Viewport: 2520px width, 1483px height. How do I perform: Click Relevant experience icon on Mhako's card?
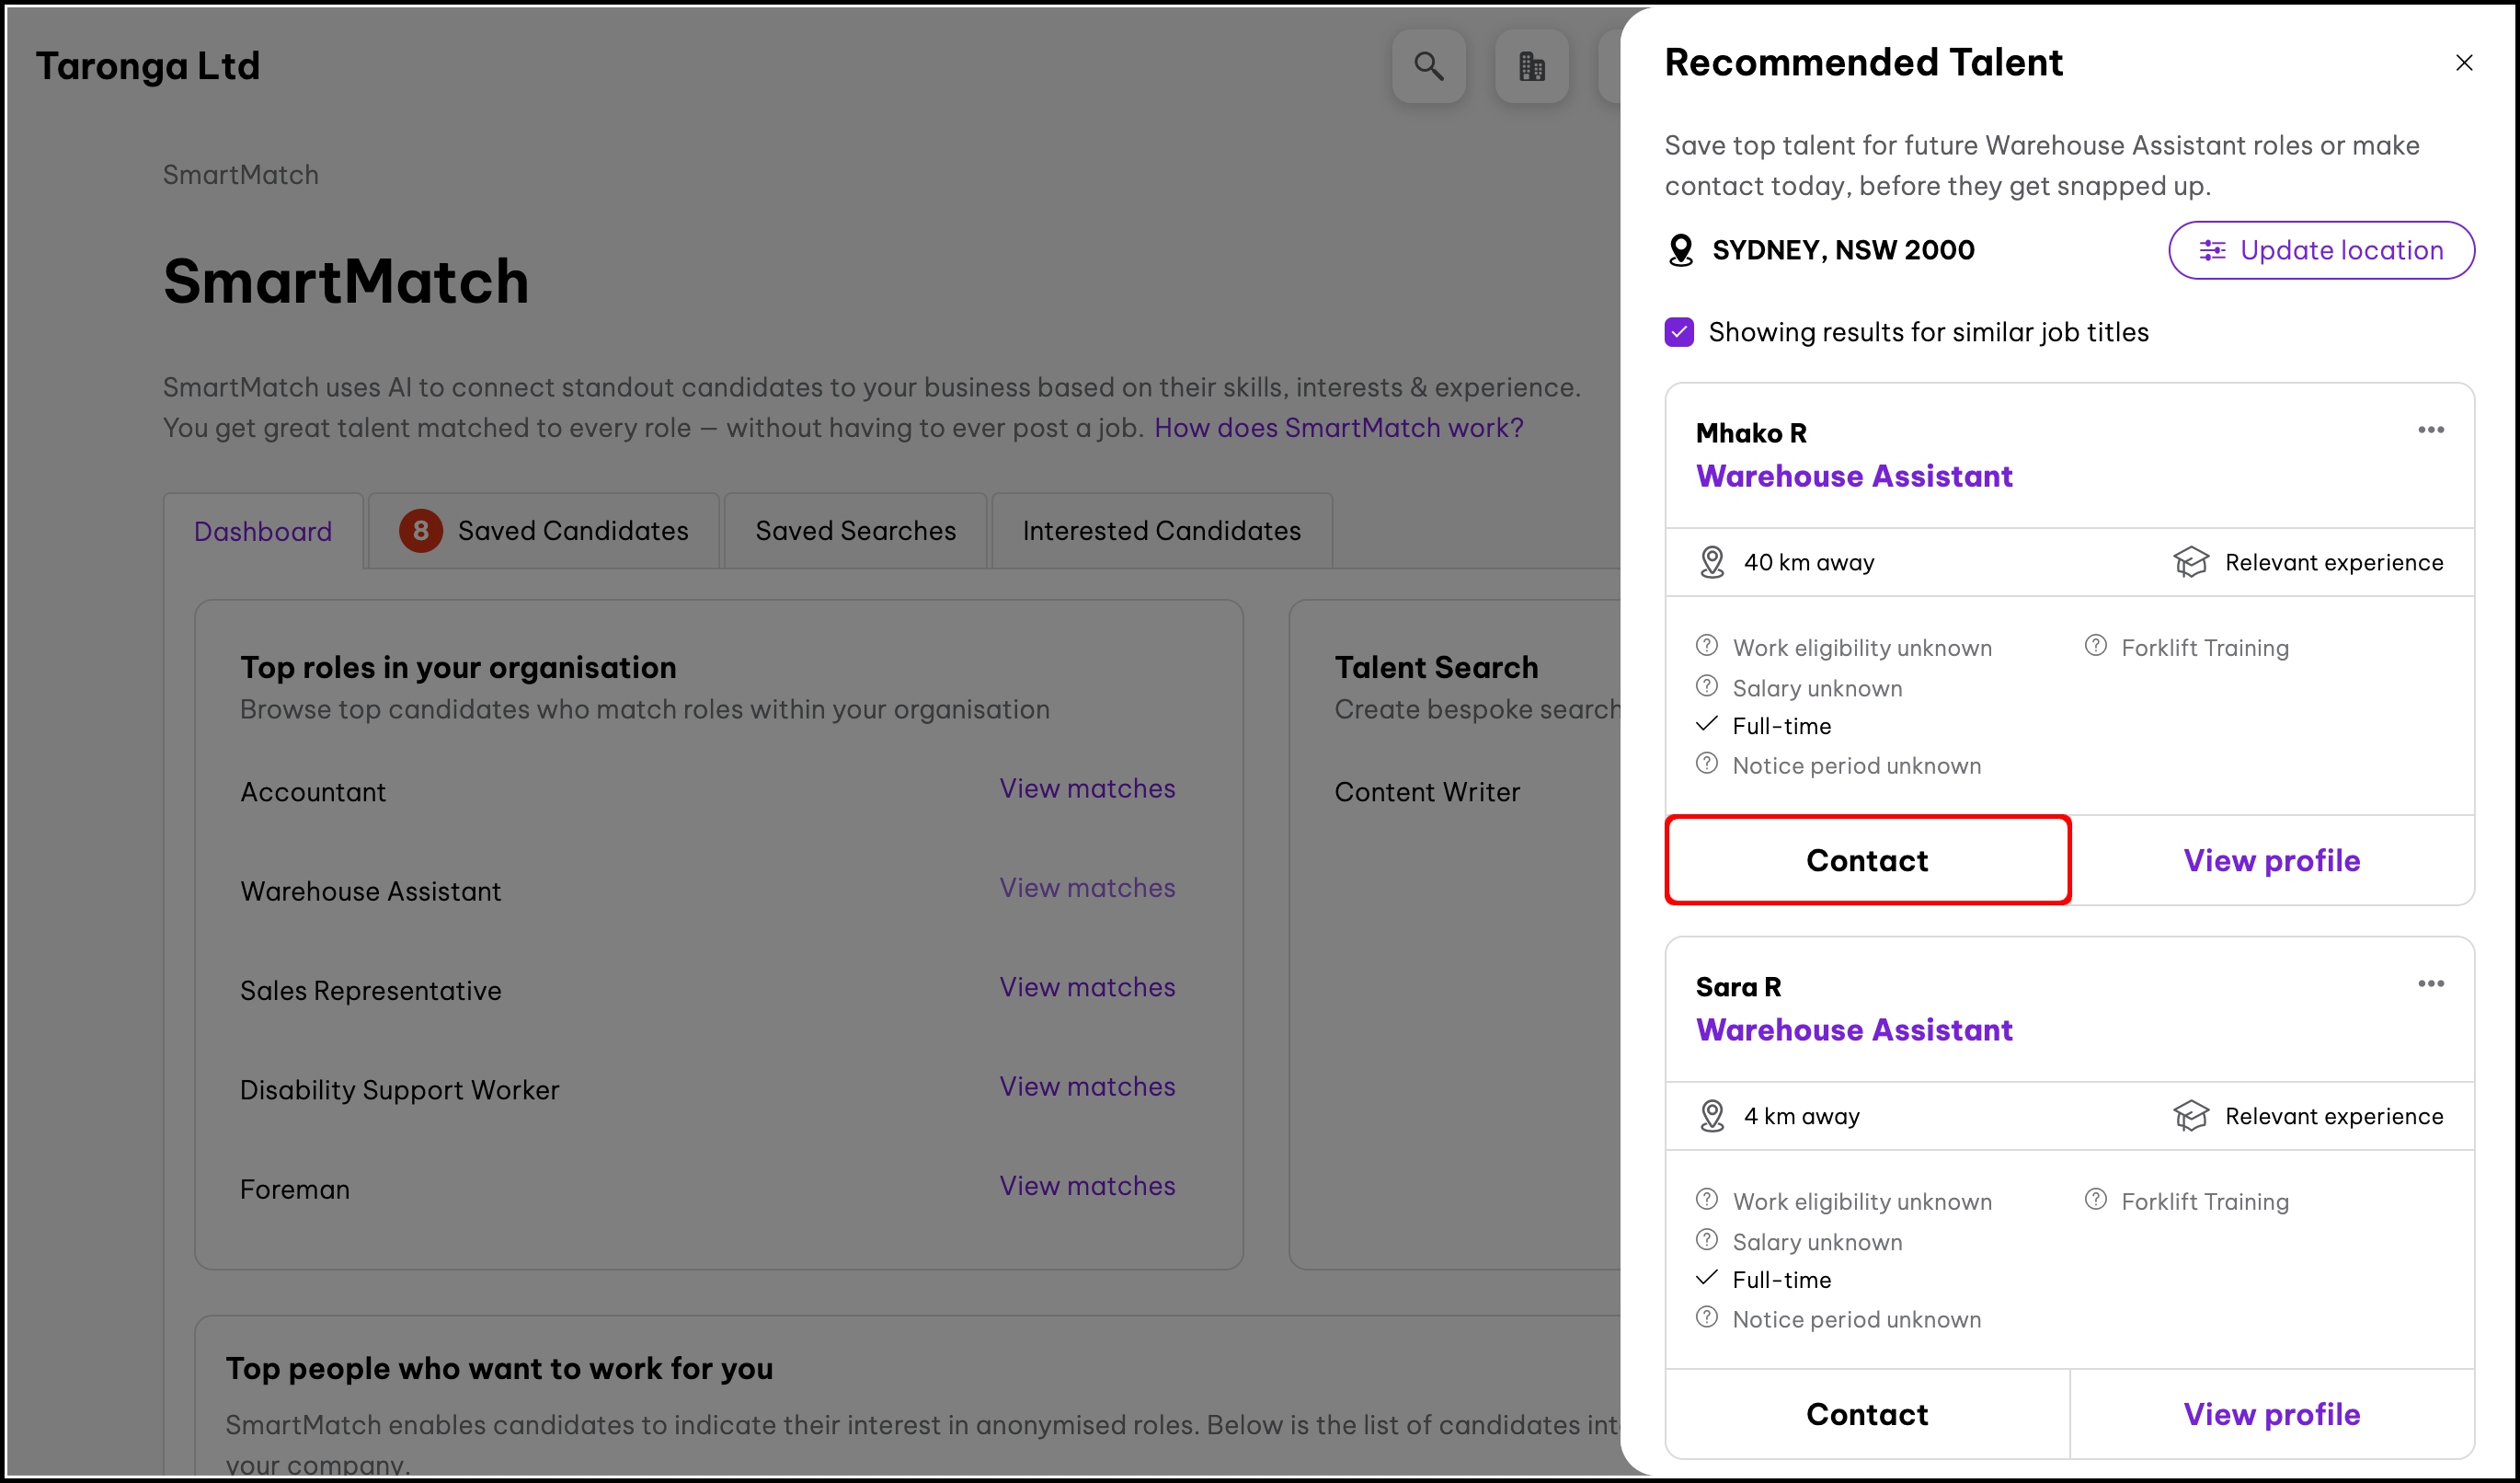click(2190, 562)
